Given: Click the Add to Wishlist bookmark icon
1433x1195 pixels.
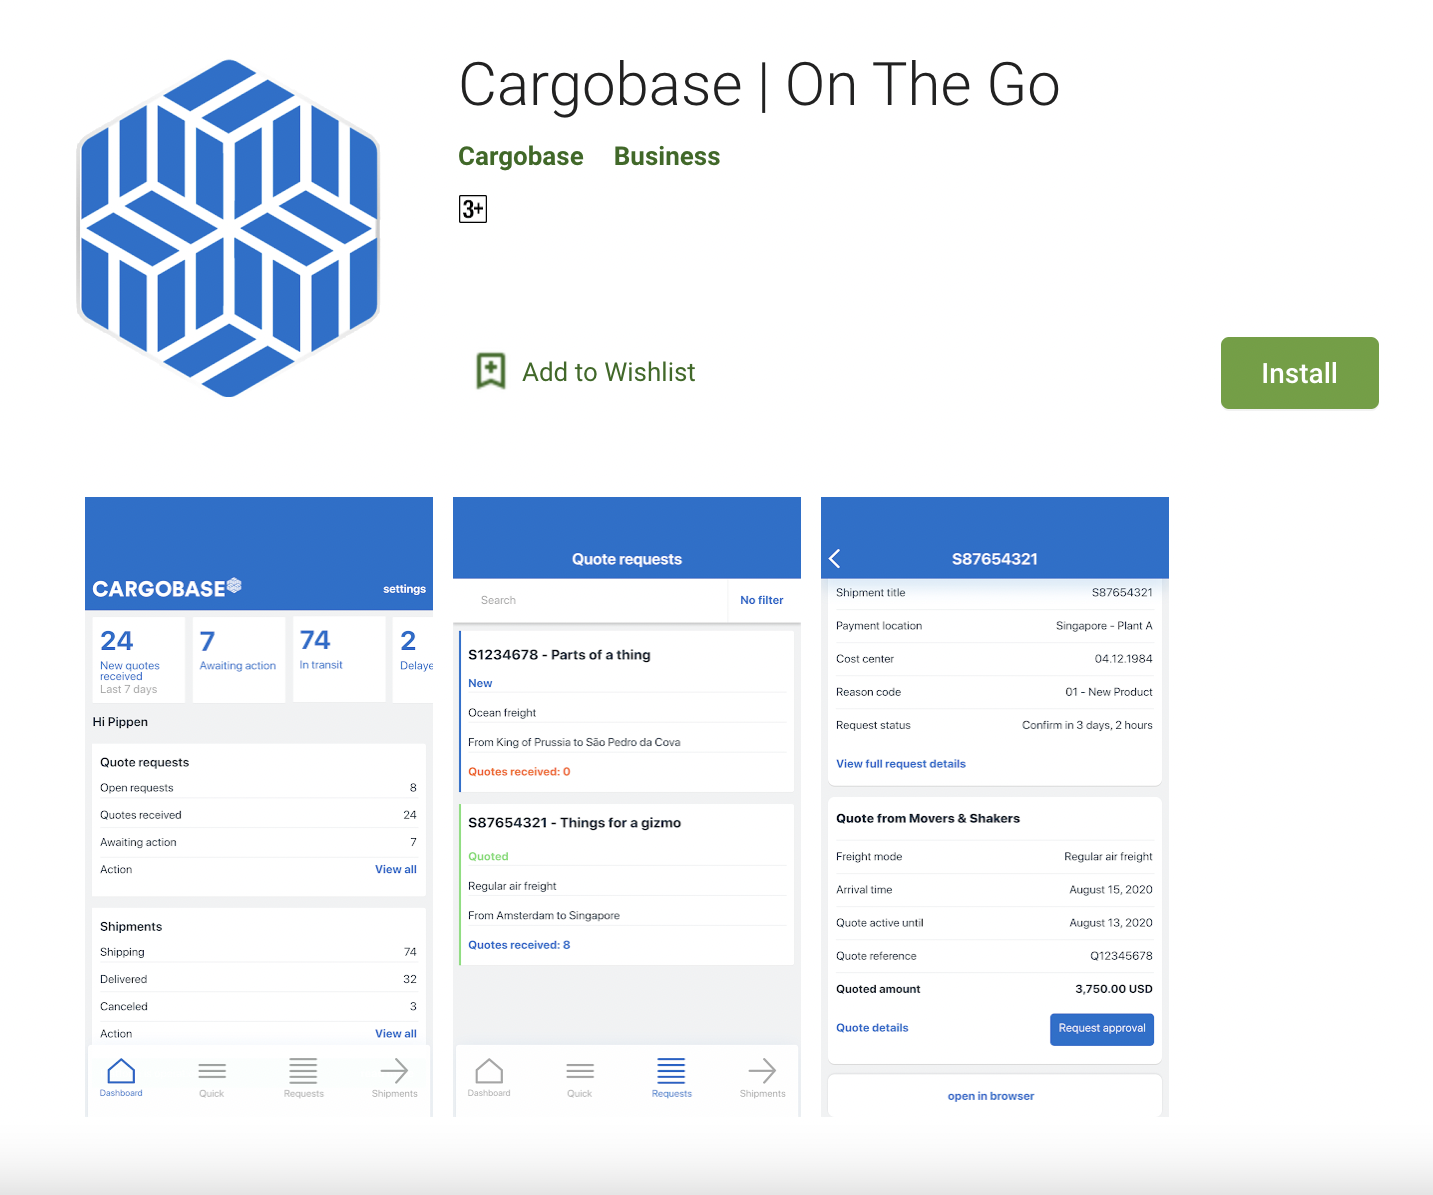Looking at the screenshot, I should [490, 372].
